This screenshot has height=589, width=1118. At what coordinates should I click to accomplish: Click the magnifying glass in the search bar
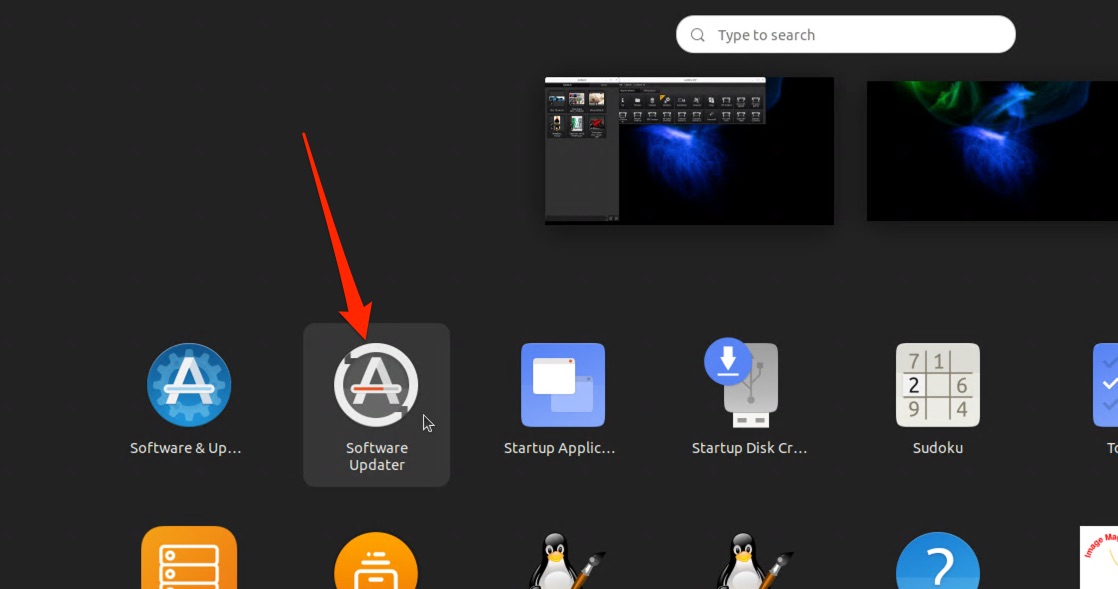point(697,35)
